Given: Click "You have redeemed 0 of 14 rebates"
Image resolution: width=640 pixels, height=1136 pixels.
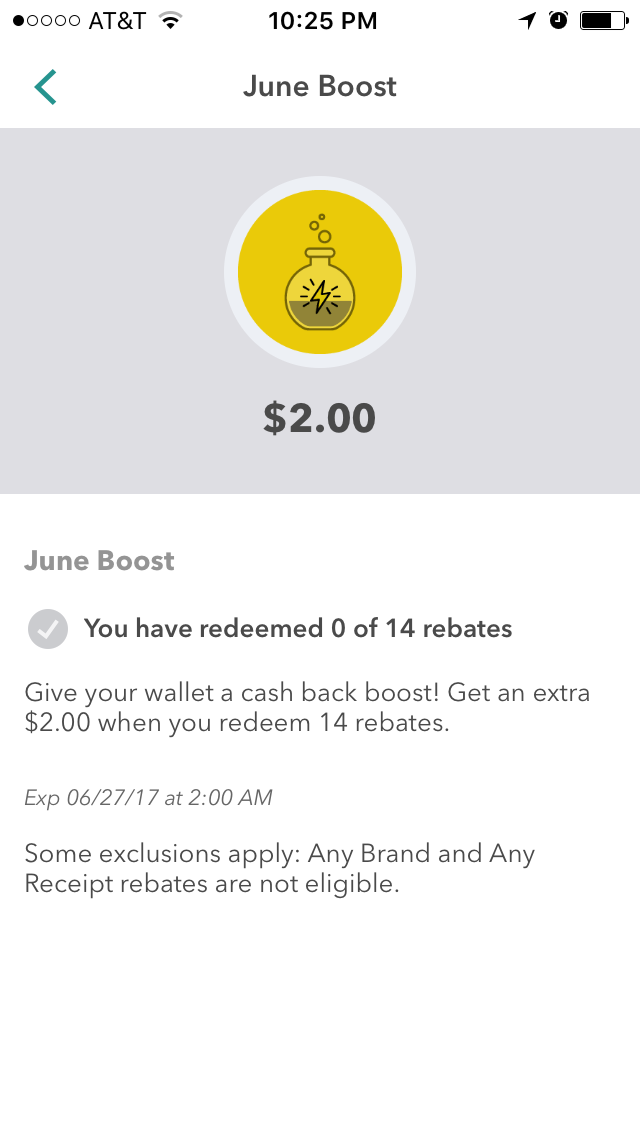Looking at the screenshot, I should click(x=298, y=629).
